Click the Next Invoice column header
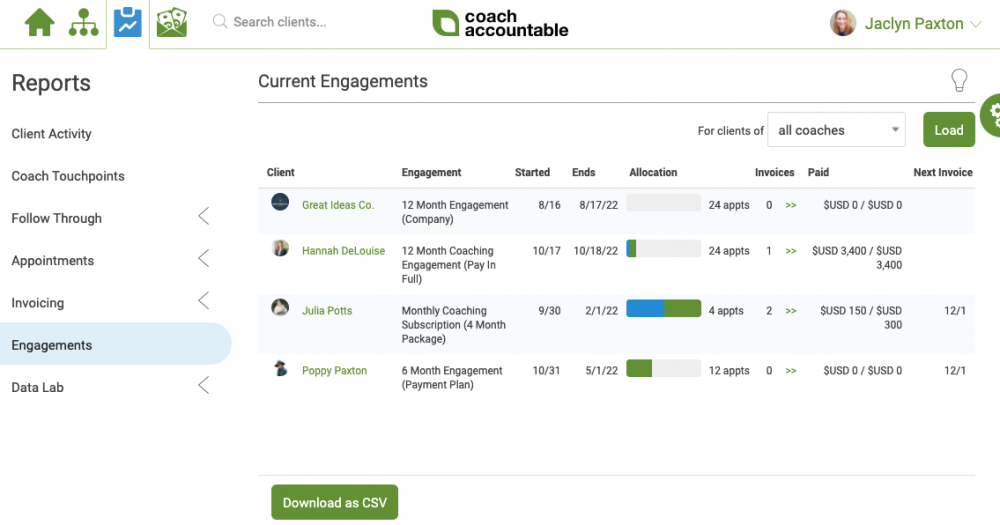Screen dimensions: 1000x525 (x=943, y=172)
